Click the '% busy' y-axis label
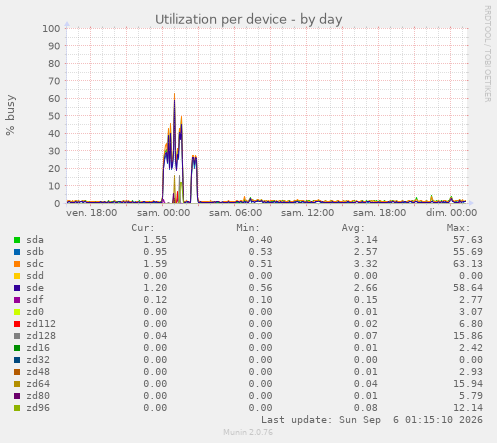The image size is (497, 443). tap(10, 115)
